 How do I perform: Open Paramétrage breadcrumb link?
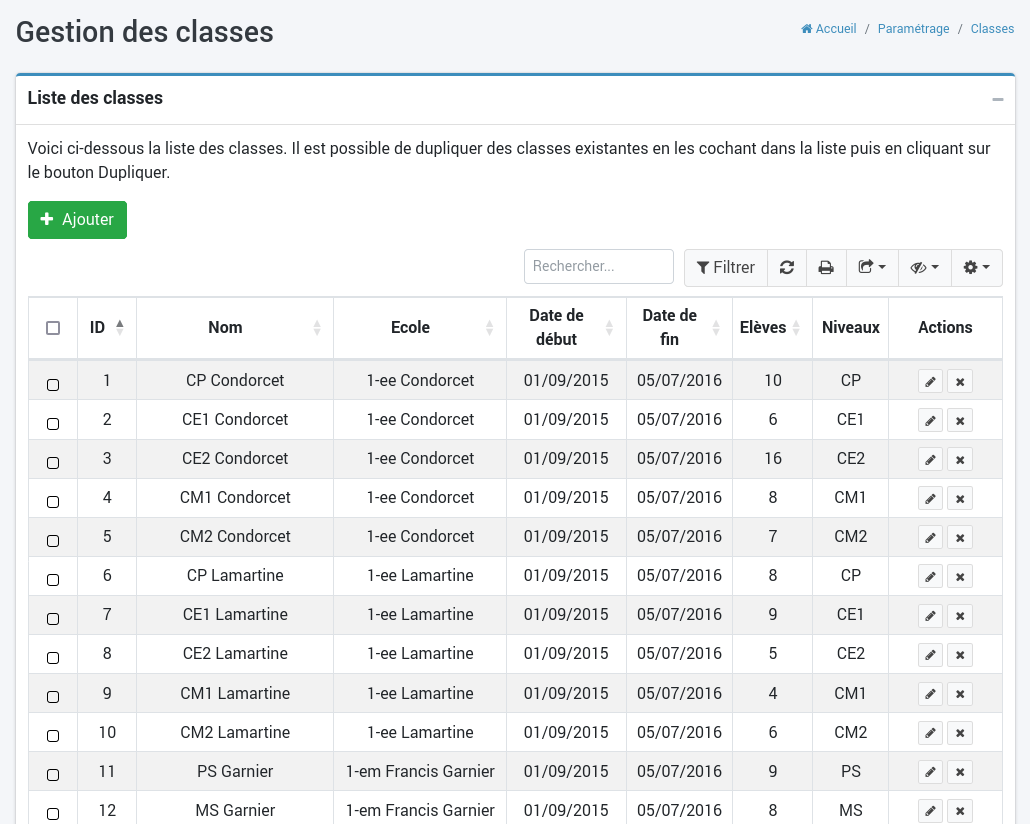tap(913, 29)
